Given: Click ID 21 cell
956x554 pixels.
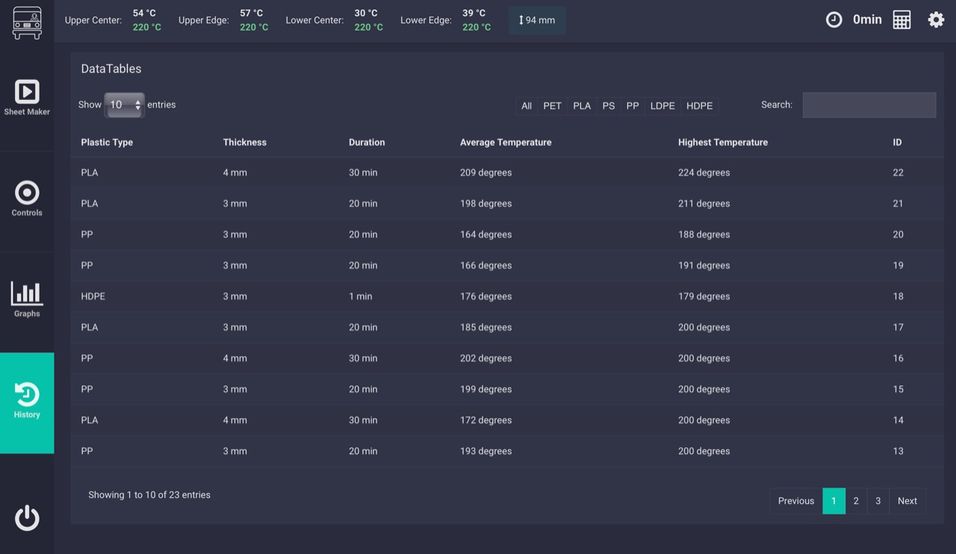Looking at the screenshot, I should pyautogui.click(x=898, y=204).
